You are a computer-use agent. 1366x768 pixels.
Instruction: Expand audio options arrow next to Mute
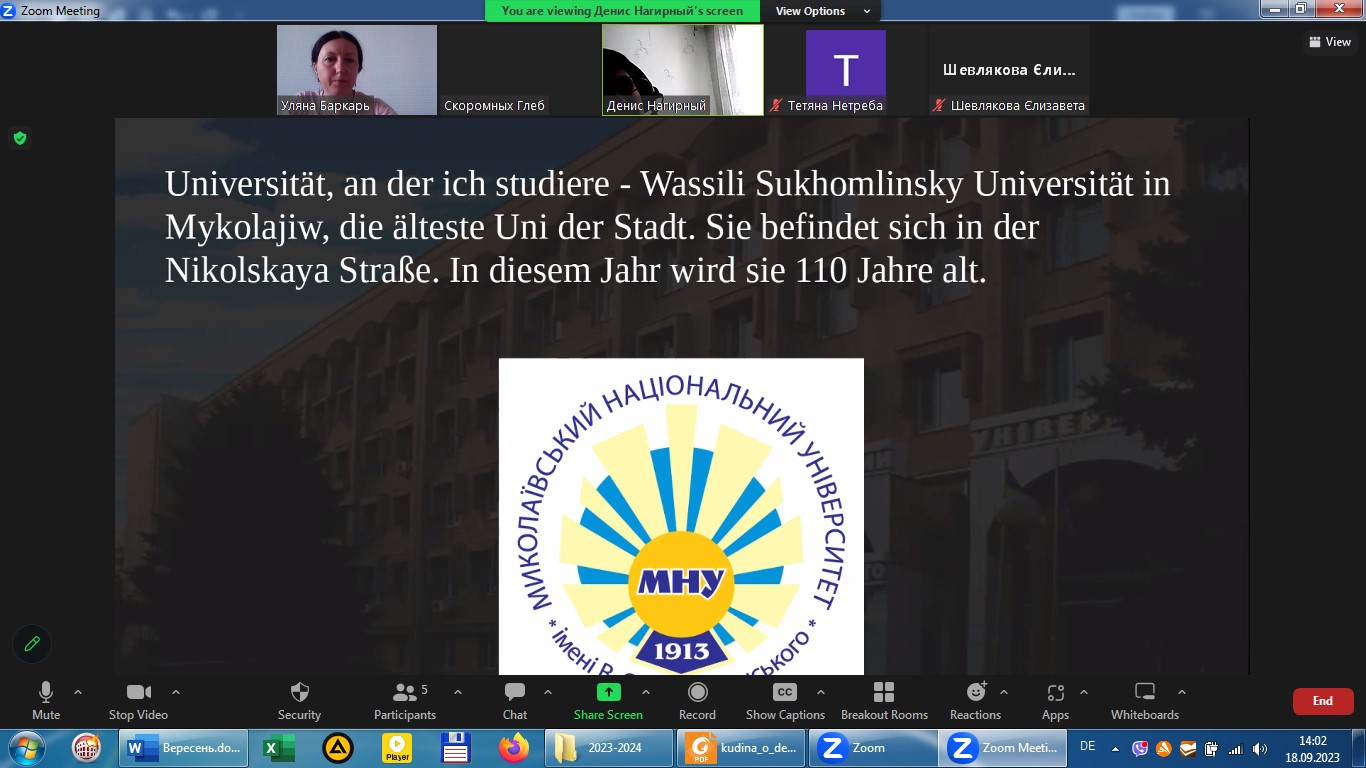coord(78,692)
